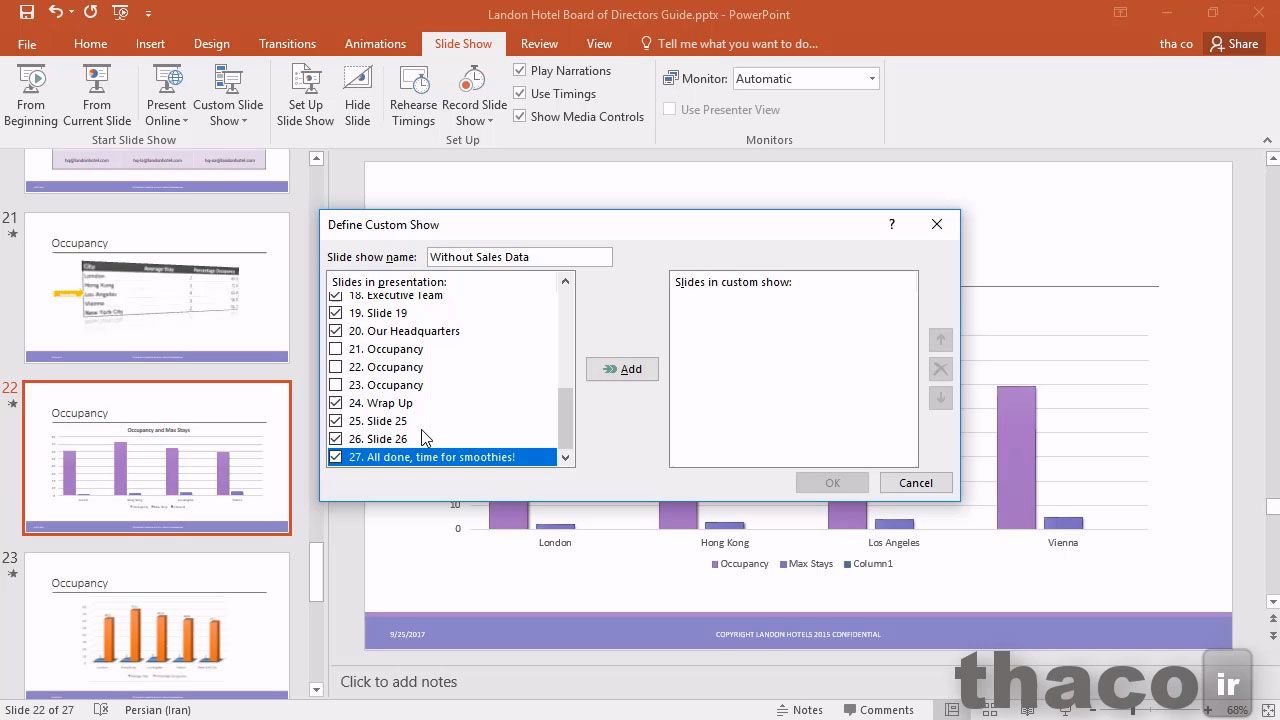Select slide 22 thumbnail
Viewport: 1280px width, 720px height.
tap(157, 457)
